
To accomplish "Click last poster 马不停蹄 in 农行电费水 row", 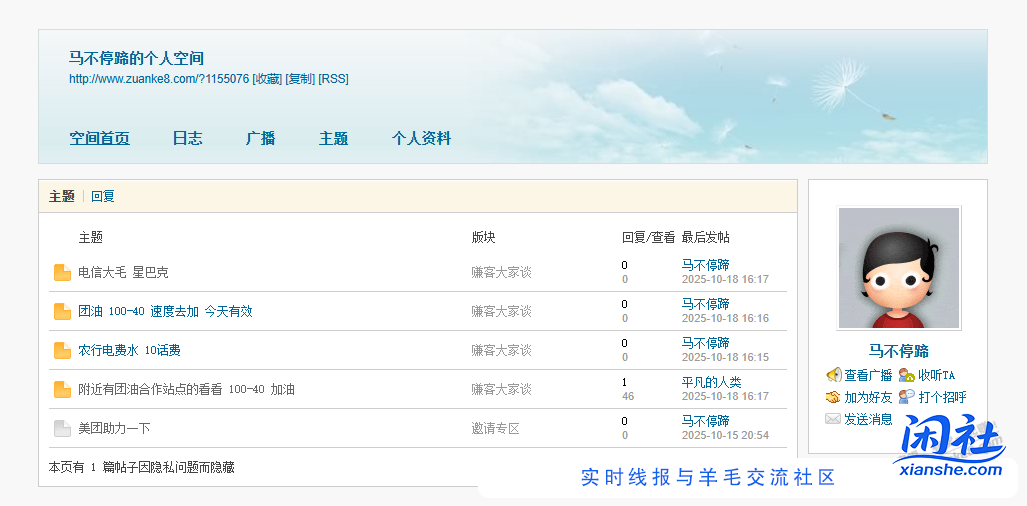I will 705,343.
